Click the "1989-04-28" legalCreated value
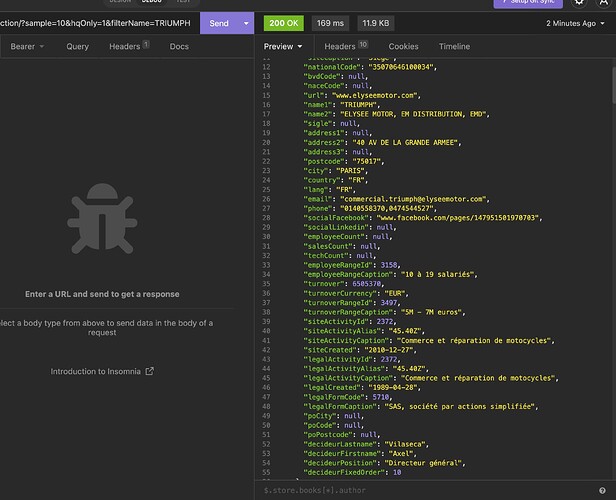 pyautogui.click(x=393, y=388)
